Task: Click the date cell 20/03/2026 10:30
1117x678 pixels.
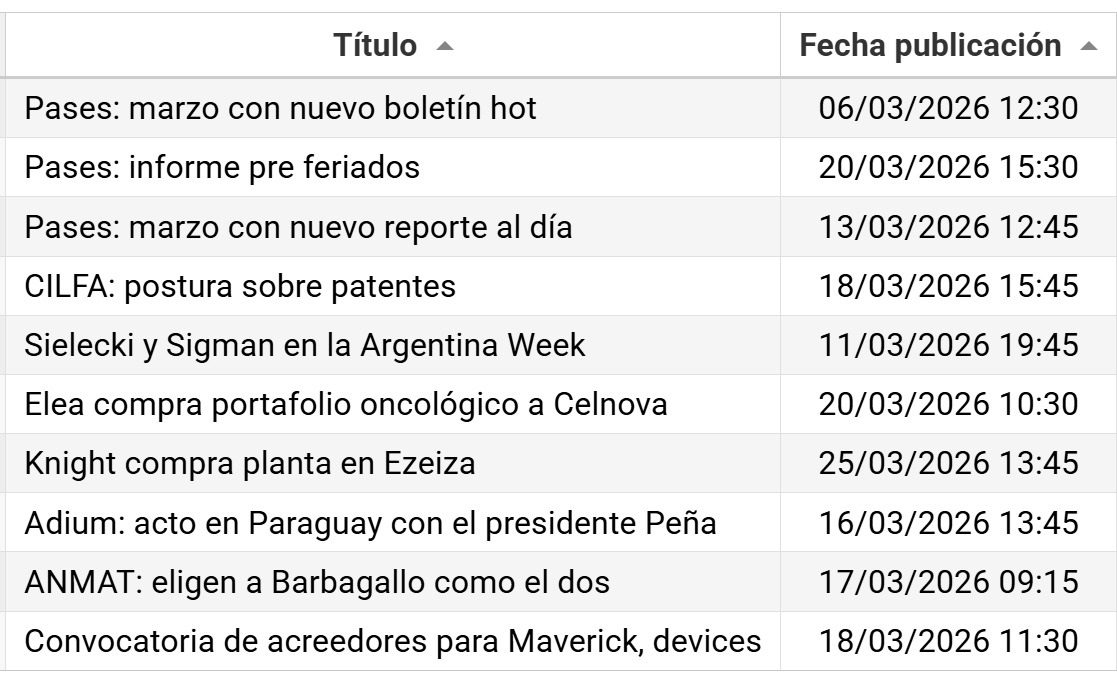Action: pos(948,405)
